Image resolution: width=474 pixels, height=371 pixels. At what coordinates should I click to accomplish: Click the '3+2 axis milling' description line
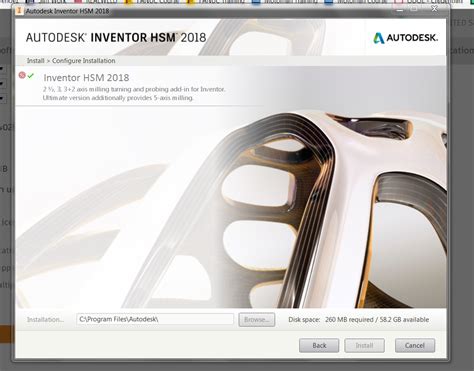pyautogui.click(x=134, y=89)
